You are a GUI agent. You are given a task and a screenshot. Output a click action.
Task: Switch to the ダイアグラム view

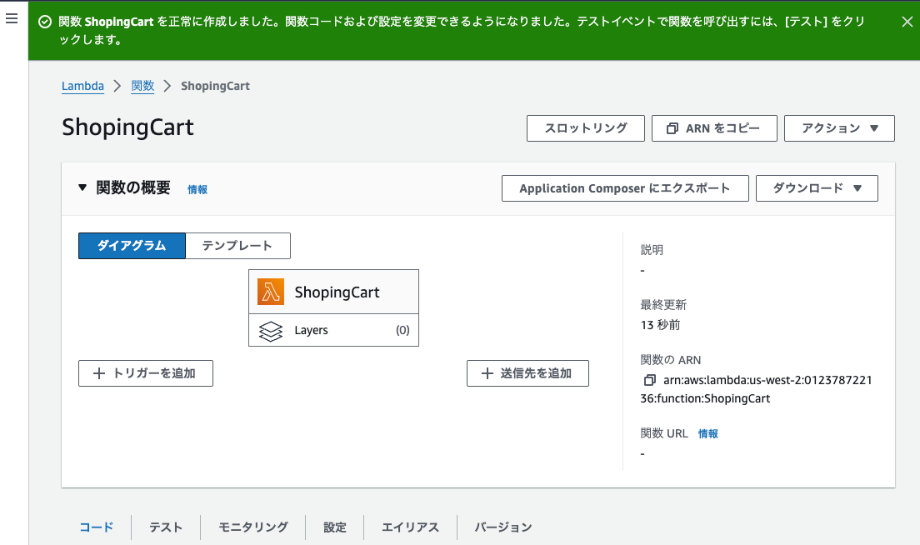pyautogui.click(x=132, y=246)
